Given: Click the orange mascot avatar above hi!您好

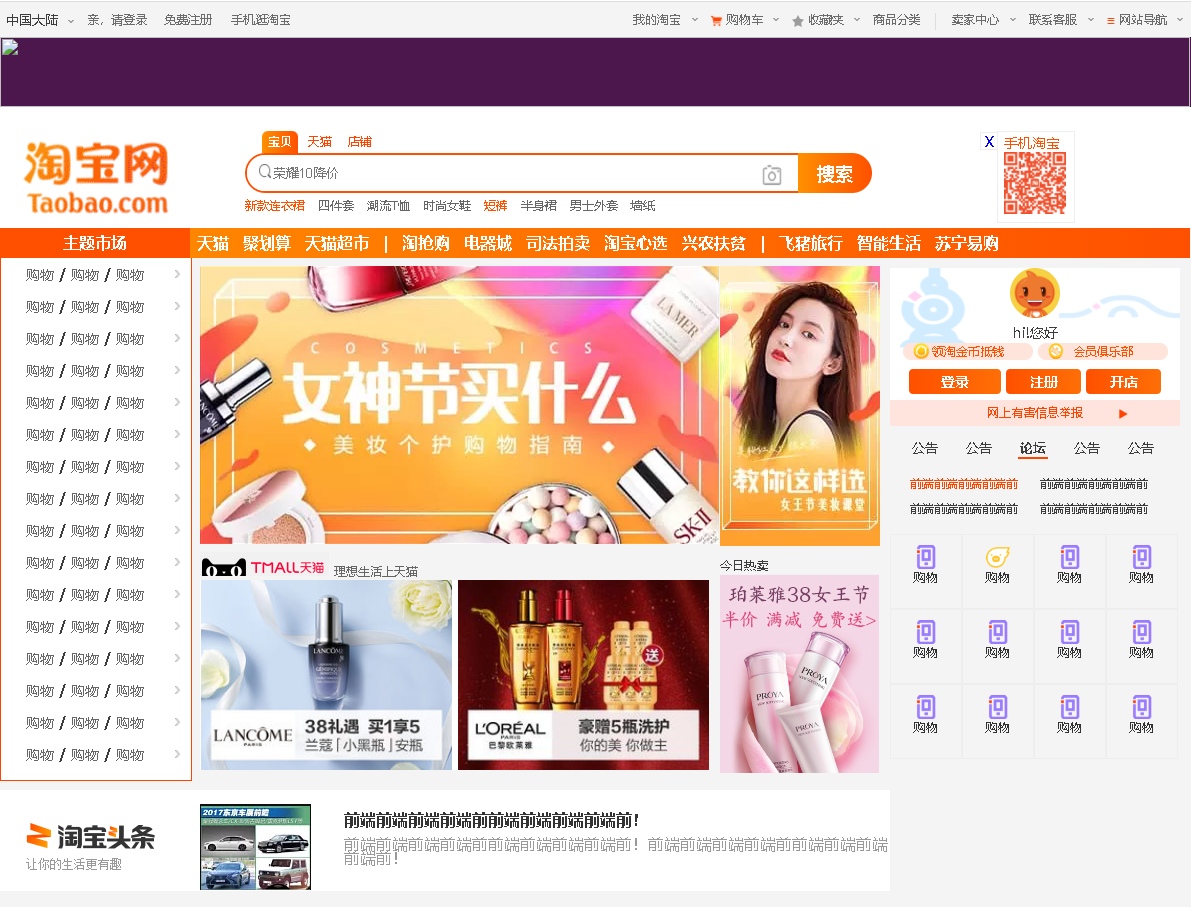Looking at the screenshot, I should [1035, 294].
